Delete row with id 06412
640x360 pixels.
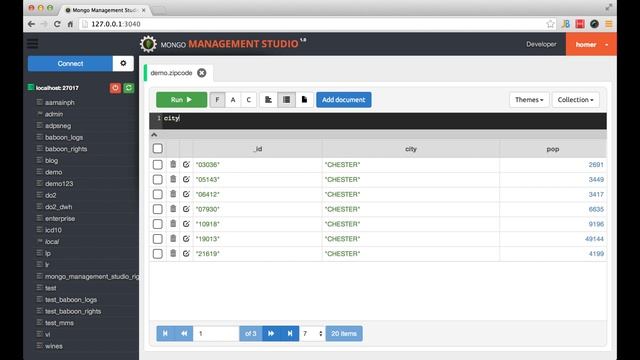173,194
